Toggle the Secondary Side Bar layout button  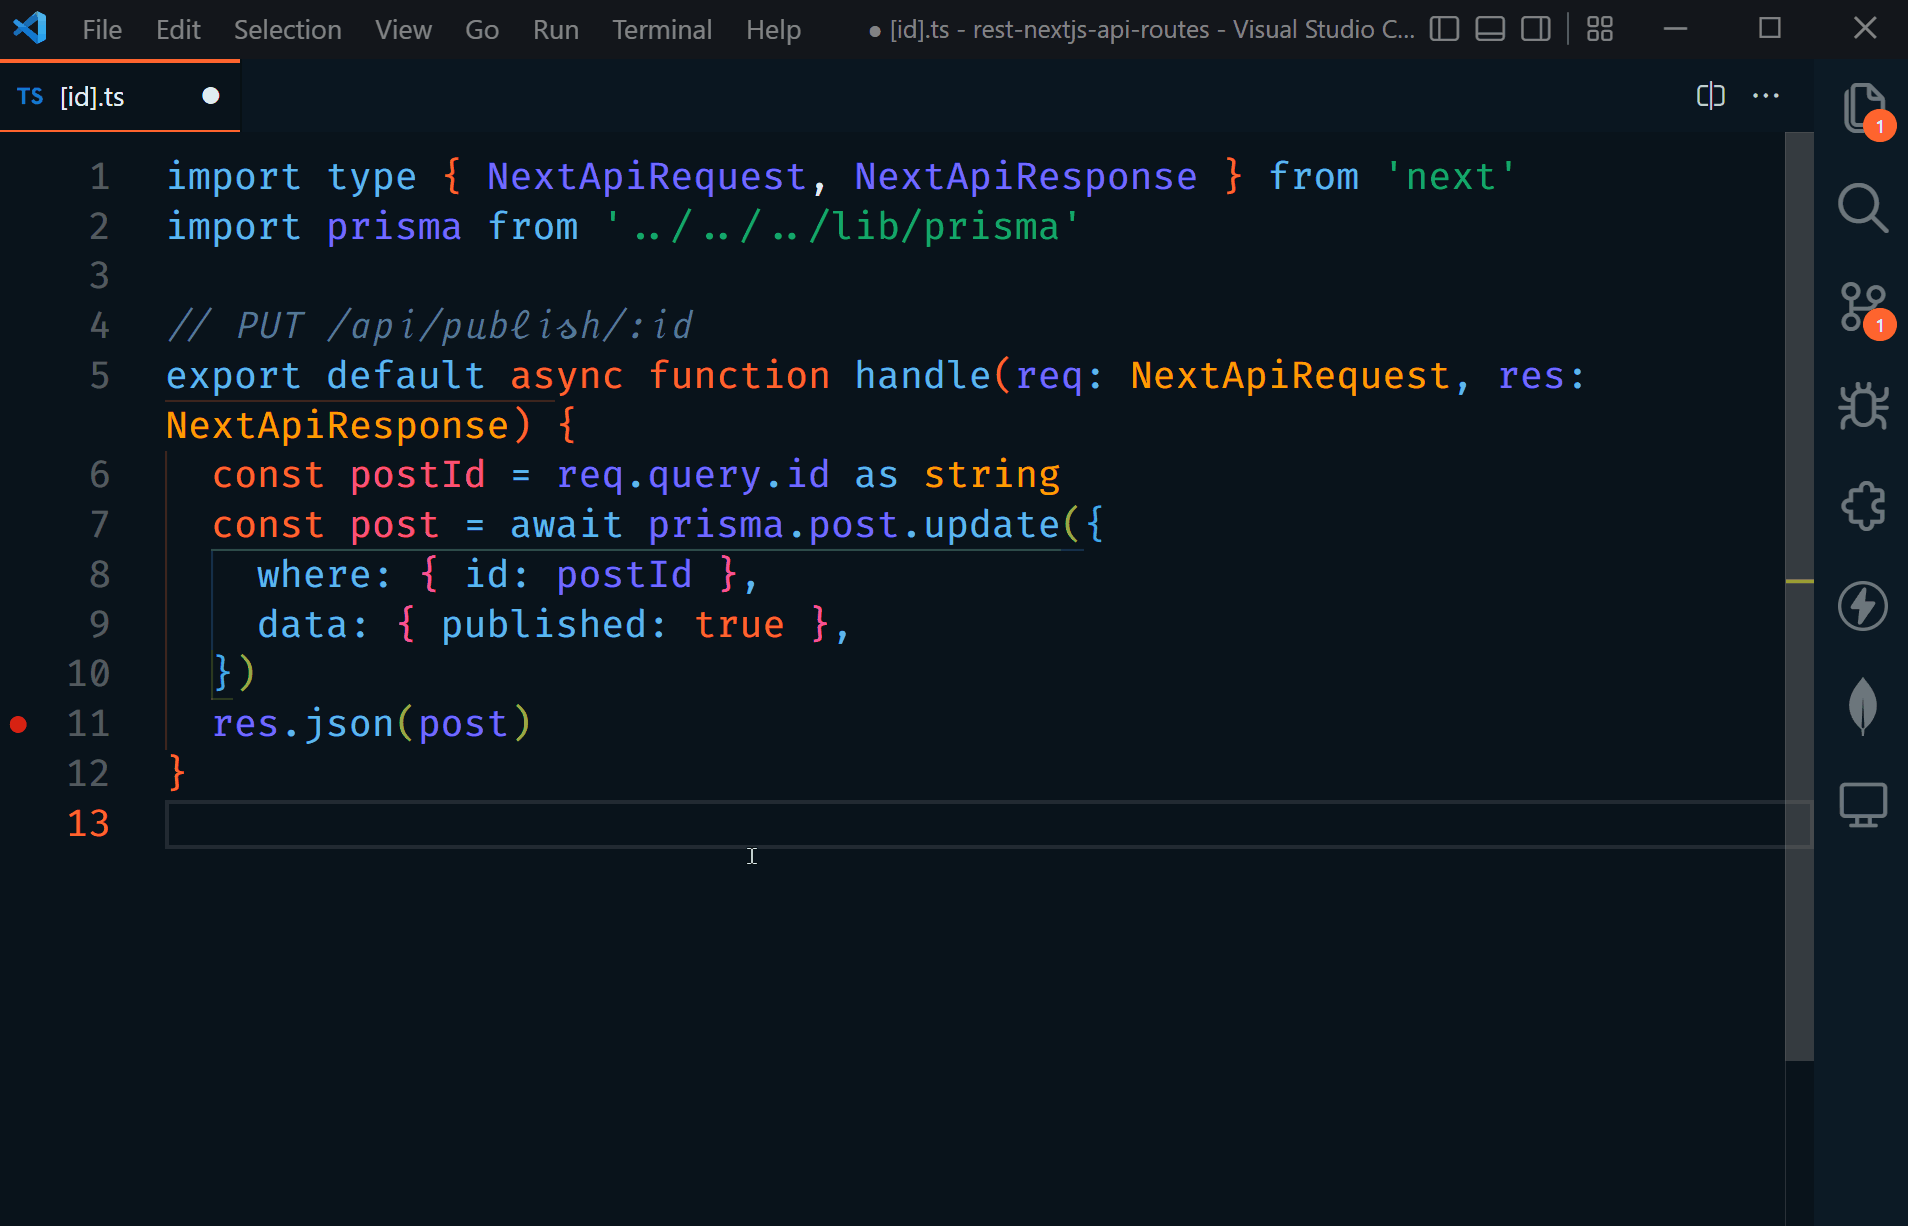click(1536, 29)
